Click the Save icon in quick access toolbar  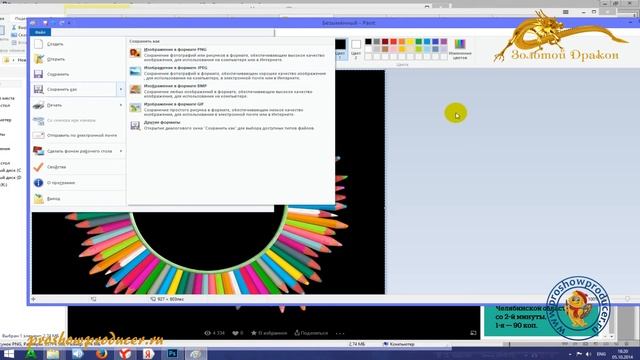pyautogui.click(x=44, y=23)
